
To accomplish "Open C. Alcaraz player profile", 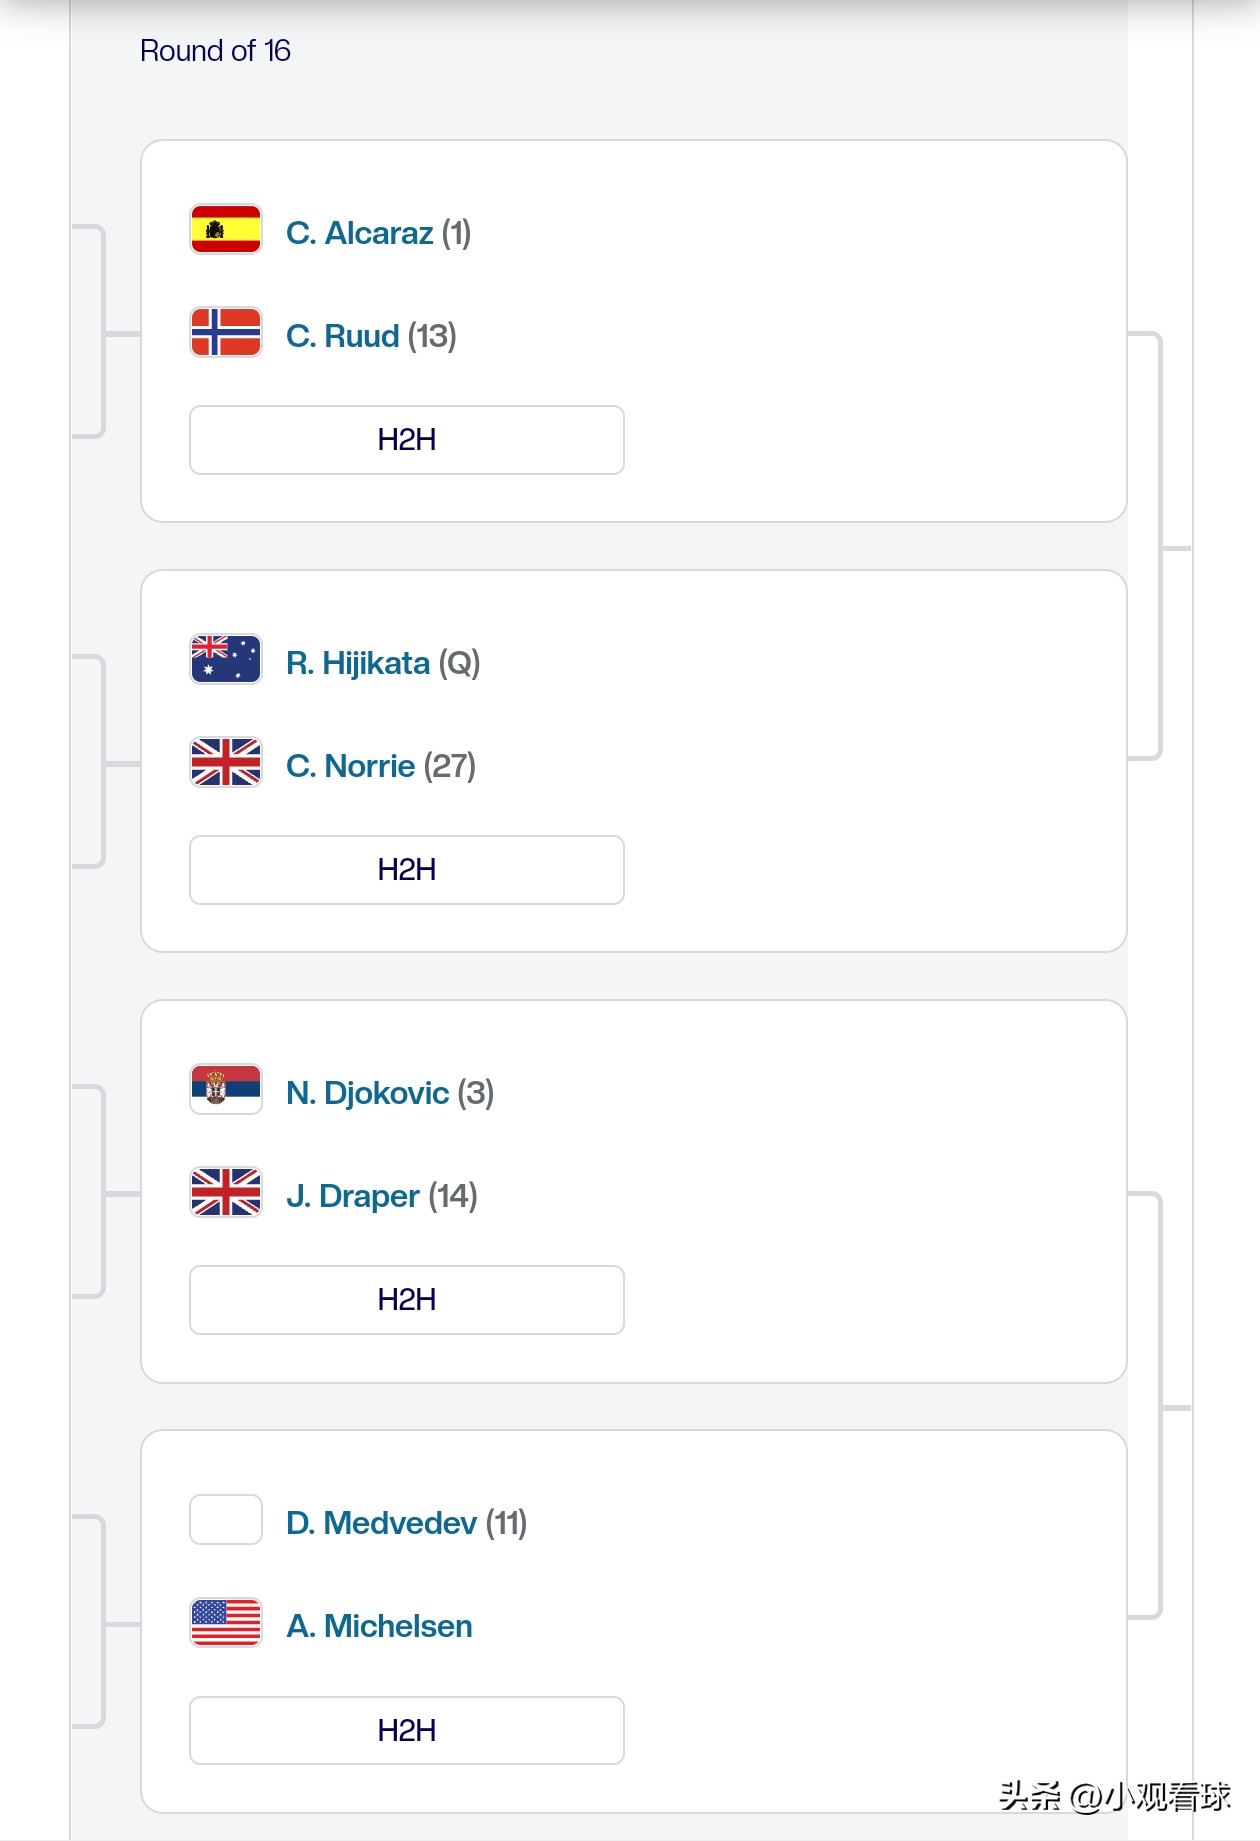I will pos(359,233).
